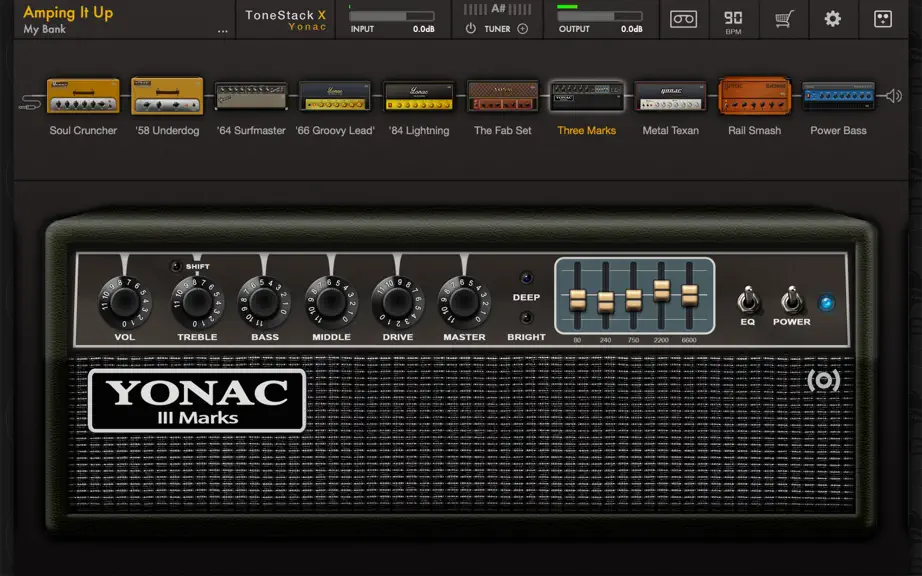Click the input jack cable icon

[29, 102]
